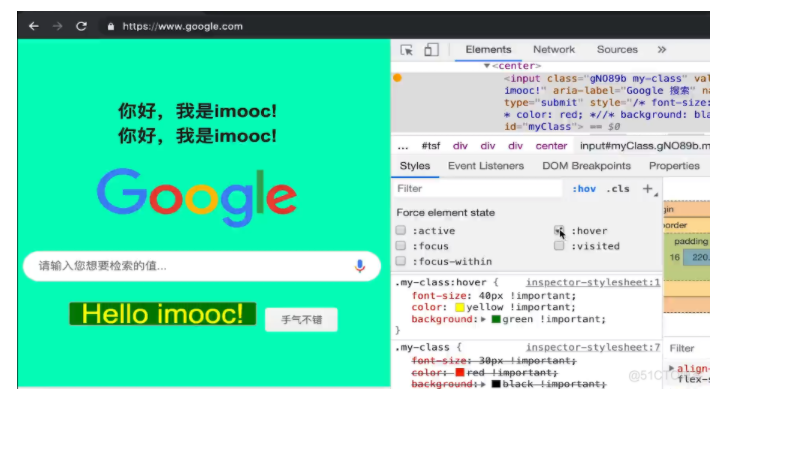Click the orange dot beside input node
This screenshot has width=799, height=473.
397,78
